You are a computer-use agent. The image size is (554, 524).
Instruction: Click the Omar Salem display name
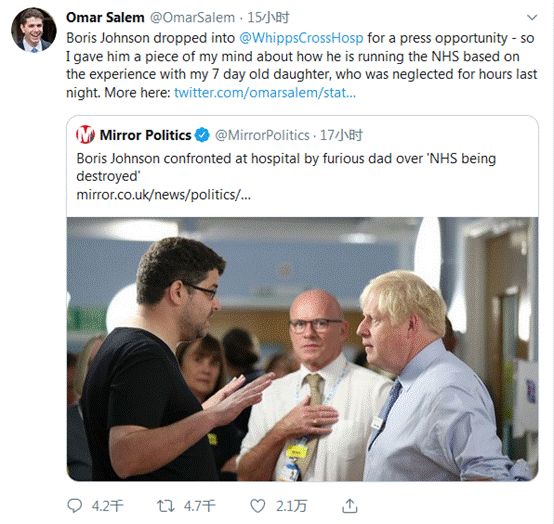105,17
